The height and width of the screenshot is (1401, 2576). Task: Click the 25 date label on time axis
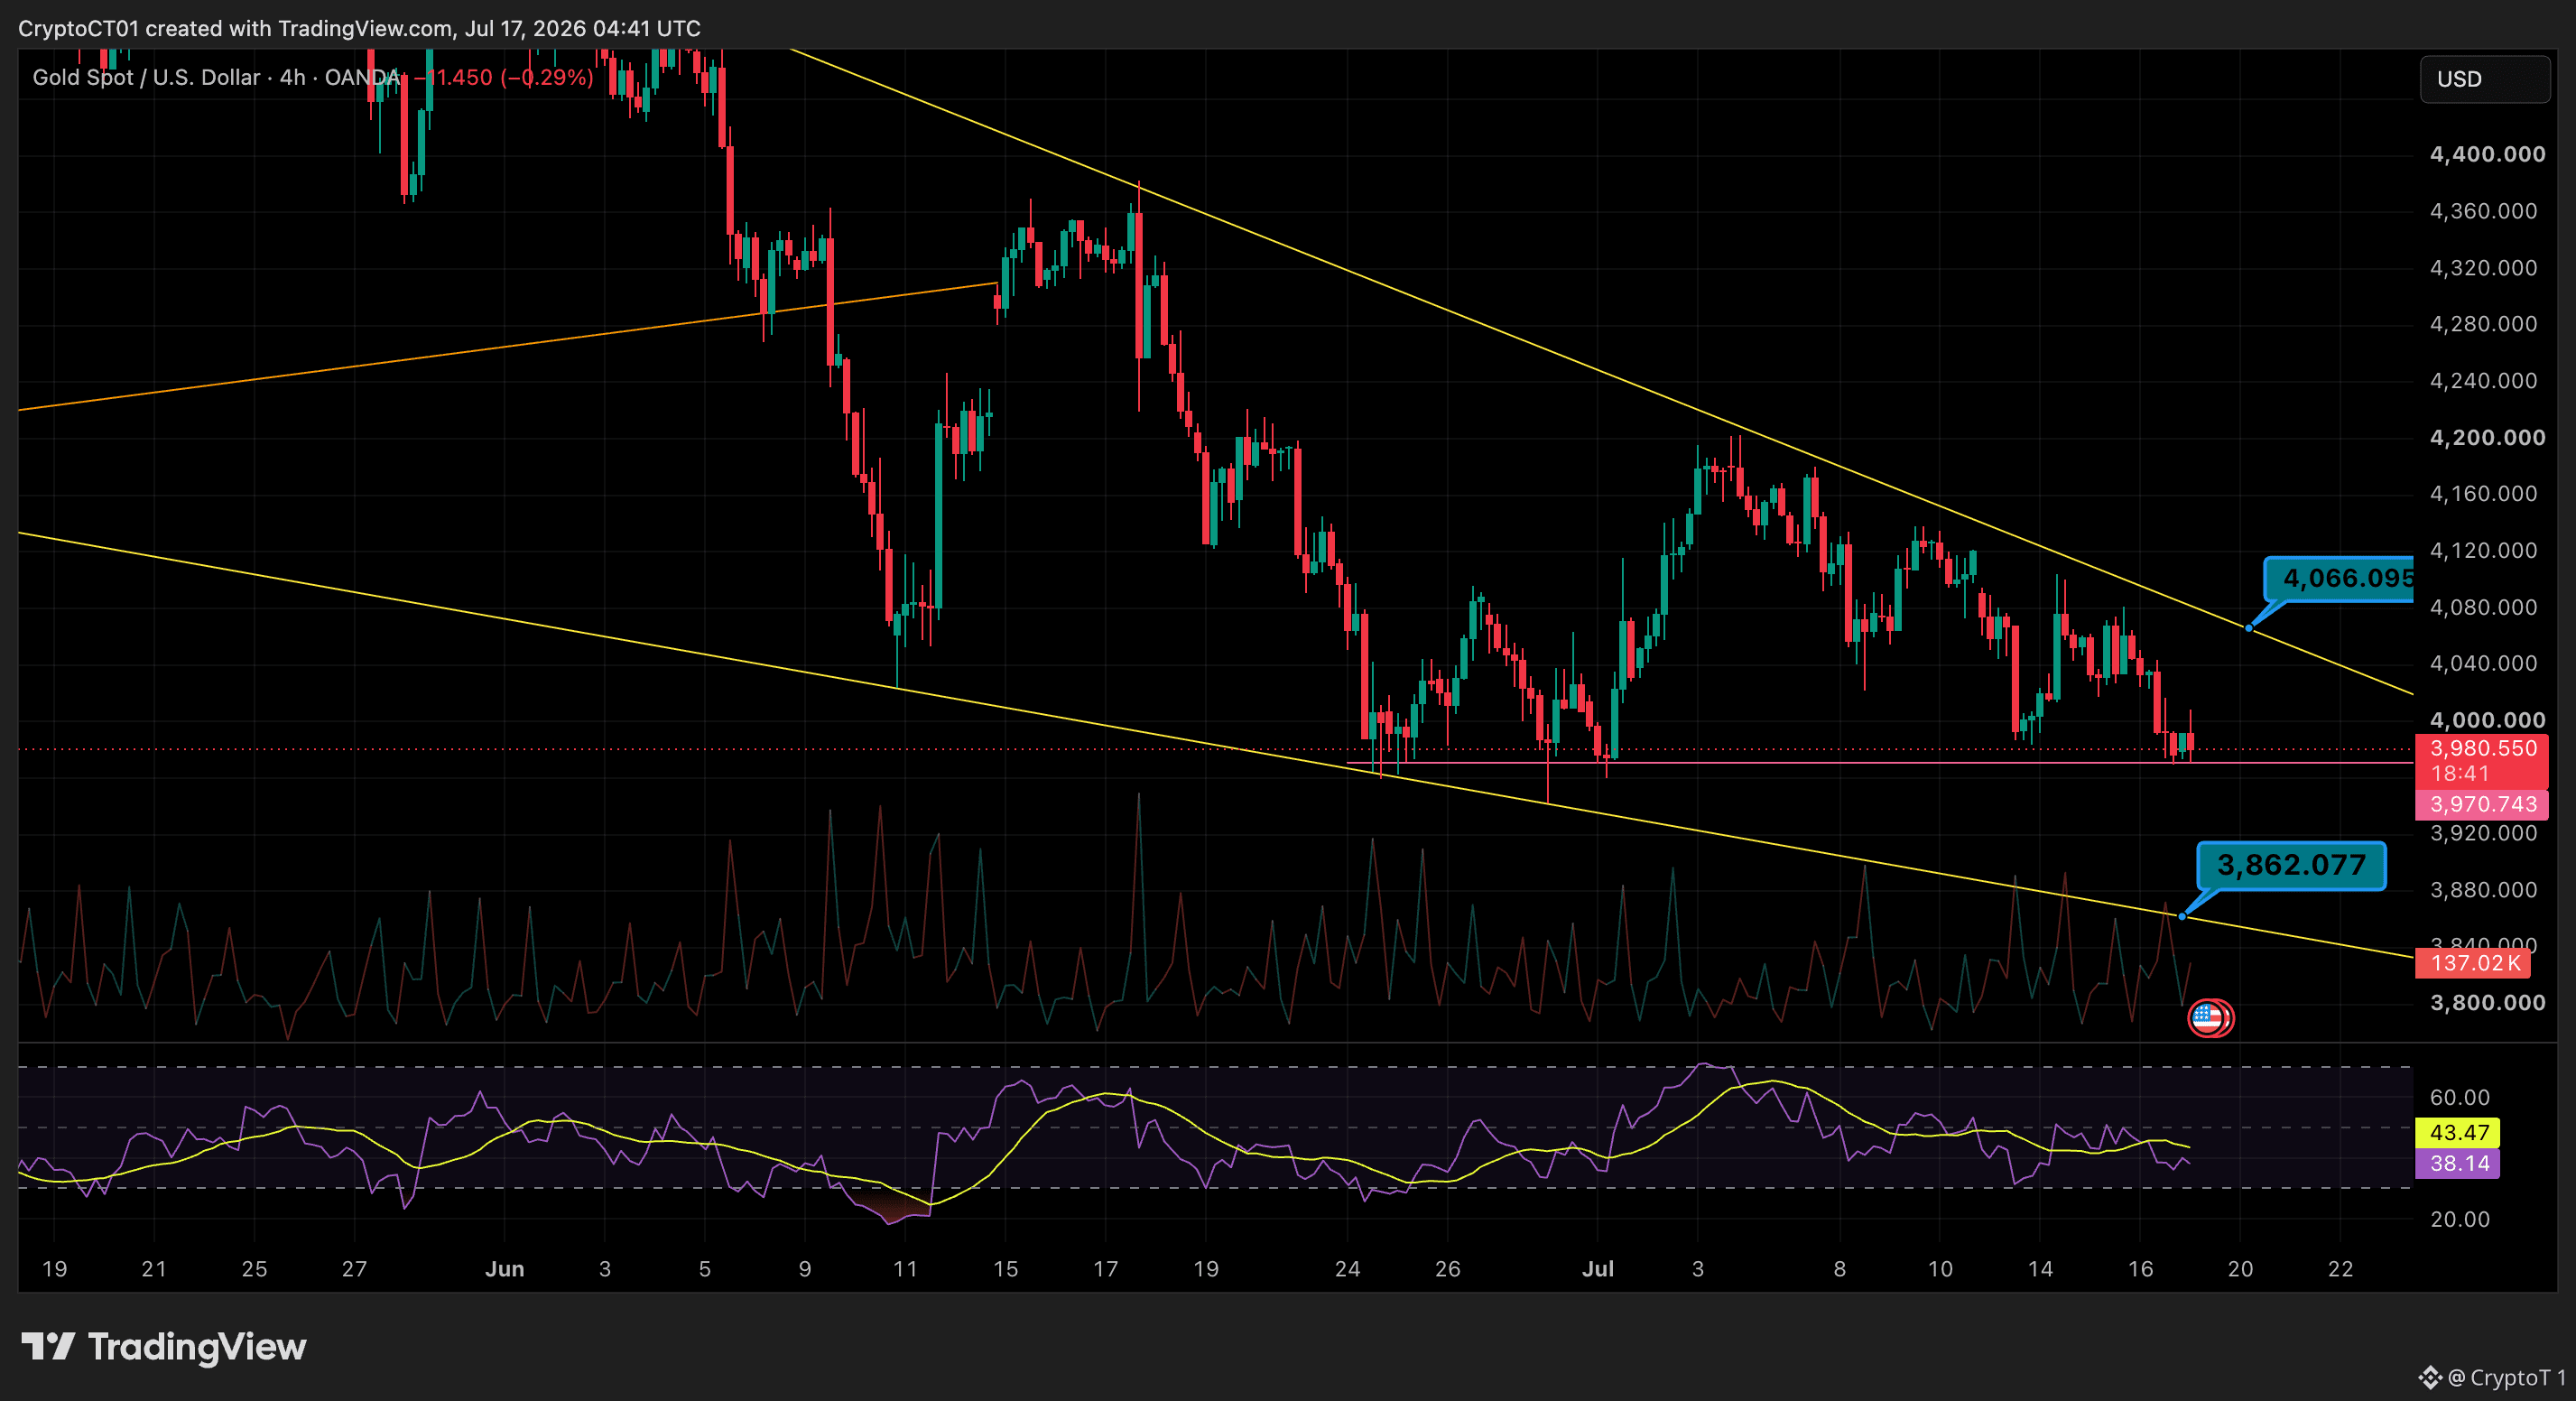pyautogui.click(x=254, y=1269)
